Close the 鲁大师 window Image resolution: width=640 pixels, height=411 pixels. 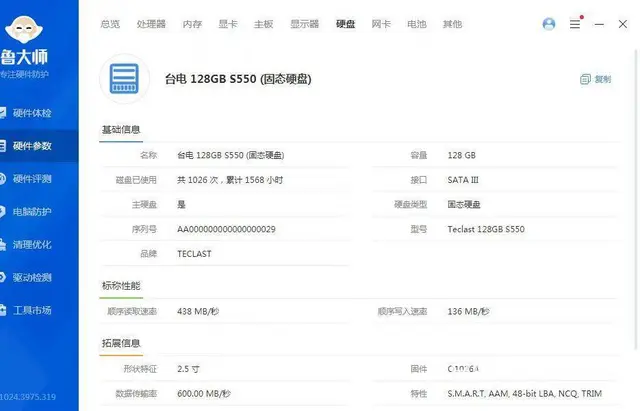(x=622, y=24)
